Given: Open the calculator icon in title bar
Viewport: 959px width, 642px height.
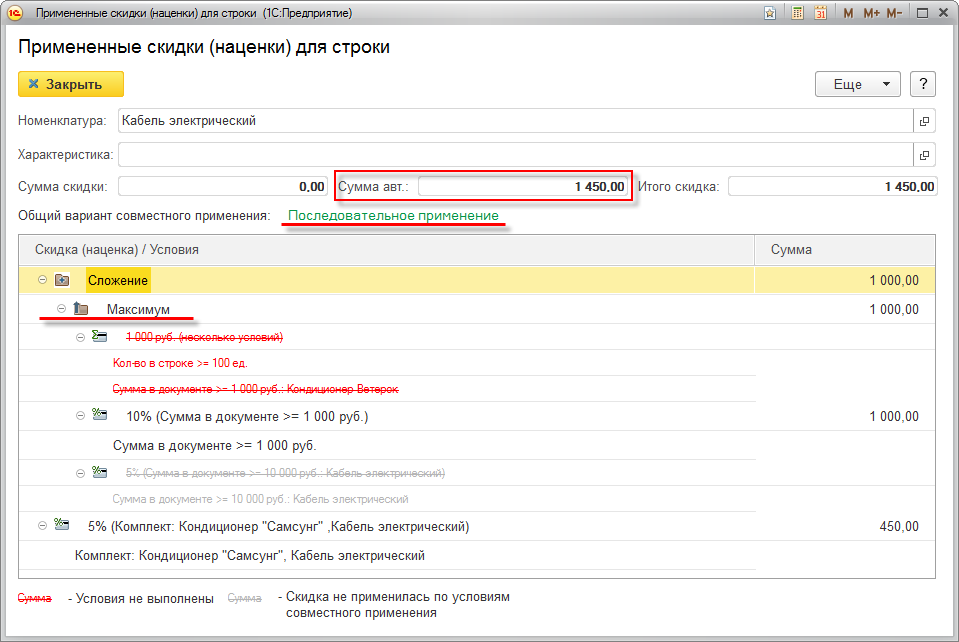Looking at the screenshot, I should tap(797, 13).
